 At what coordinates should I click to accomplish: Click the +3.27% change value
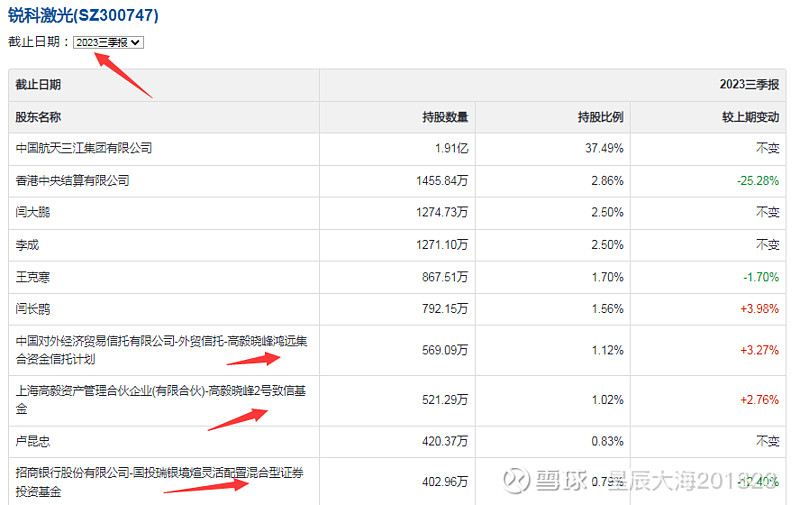click(x=760, y=350)
